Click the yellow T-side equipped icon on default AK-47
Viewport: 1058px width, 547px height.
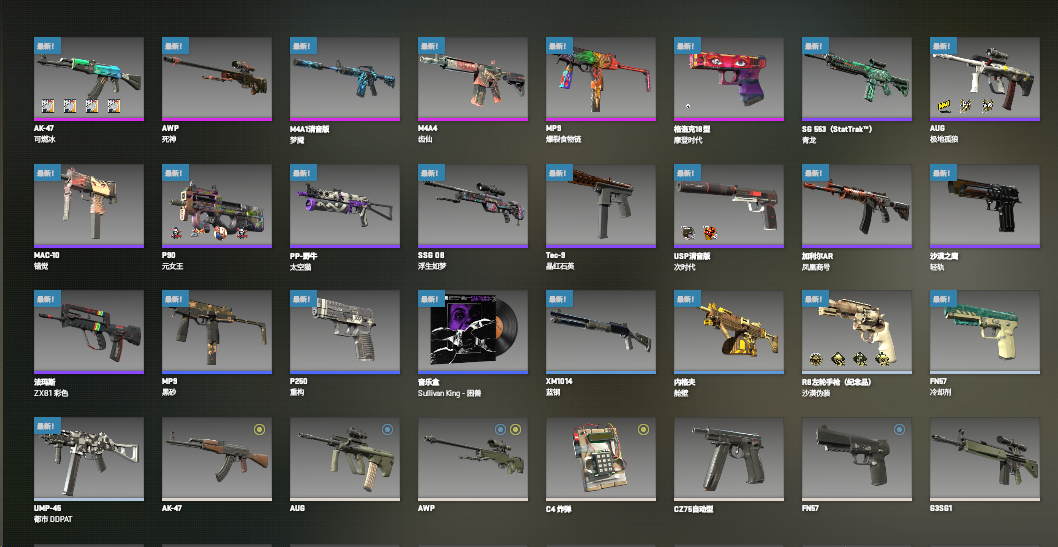[259, 430]
